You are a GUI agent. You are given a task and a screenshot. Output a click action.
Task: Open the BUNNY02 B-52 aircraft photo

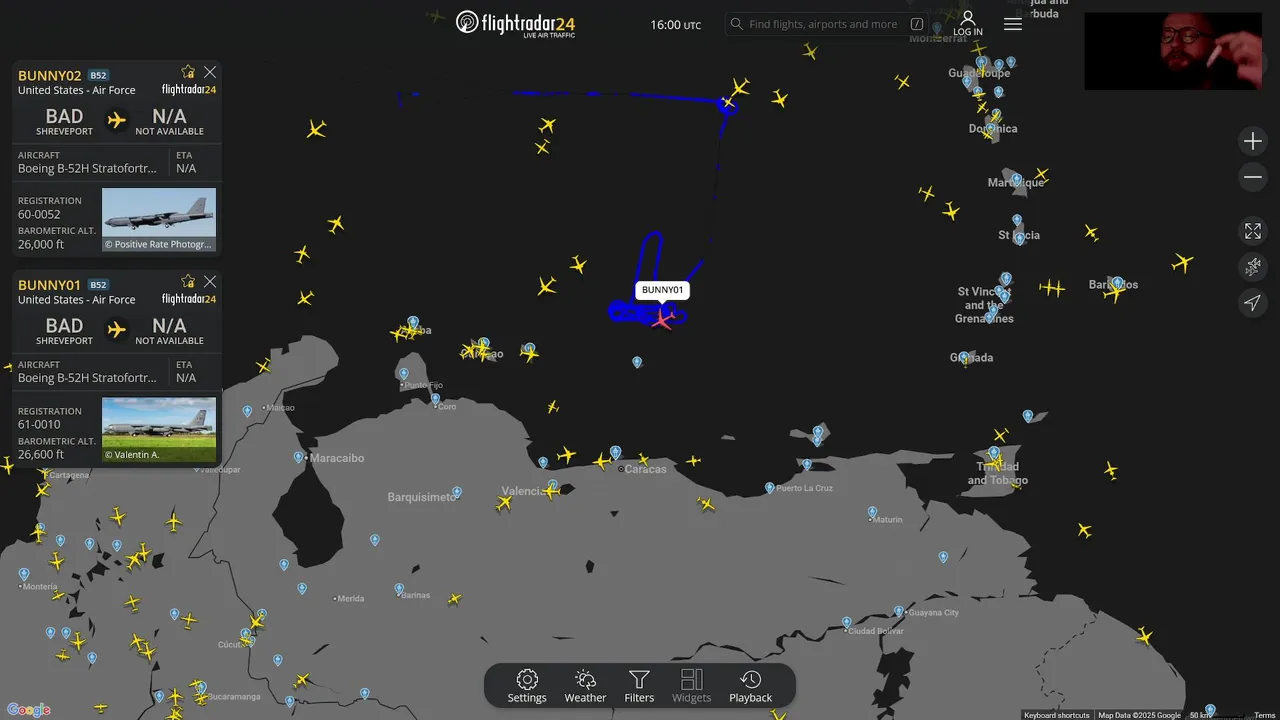[159, 220]
